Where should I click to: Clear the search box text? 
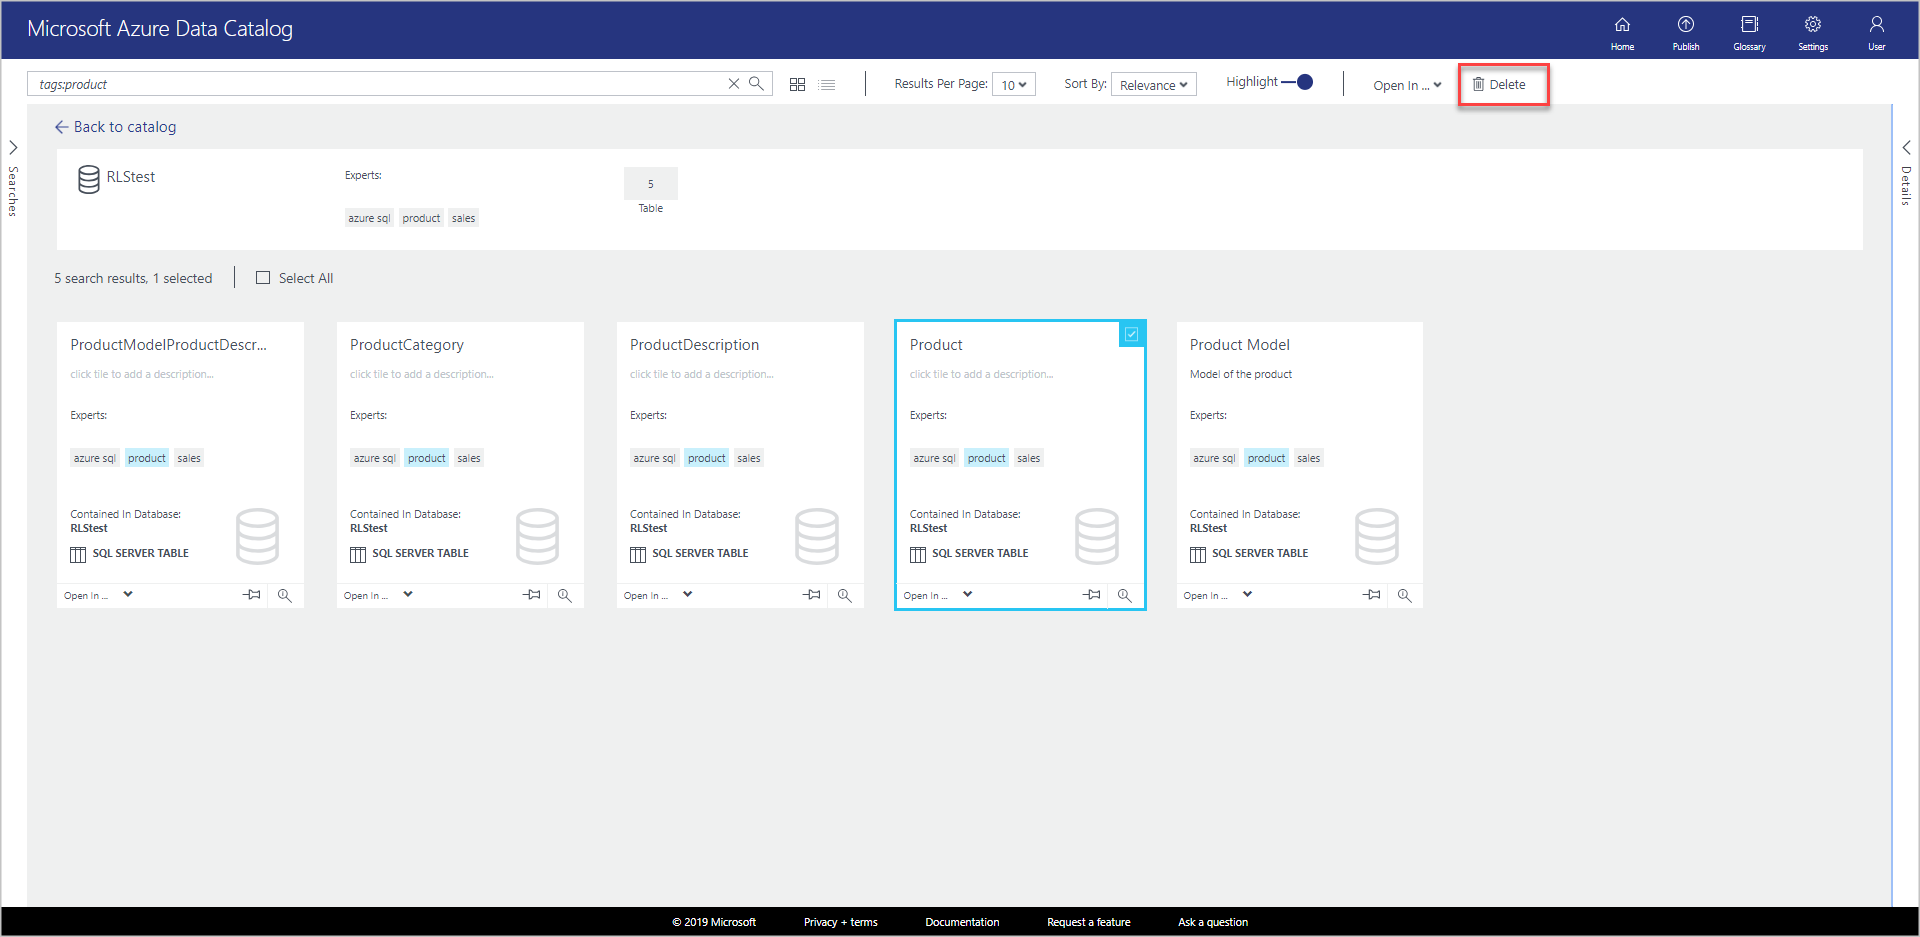pos(734,84)
